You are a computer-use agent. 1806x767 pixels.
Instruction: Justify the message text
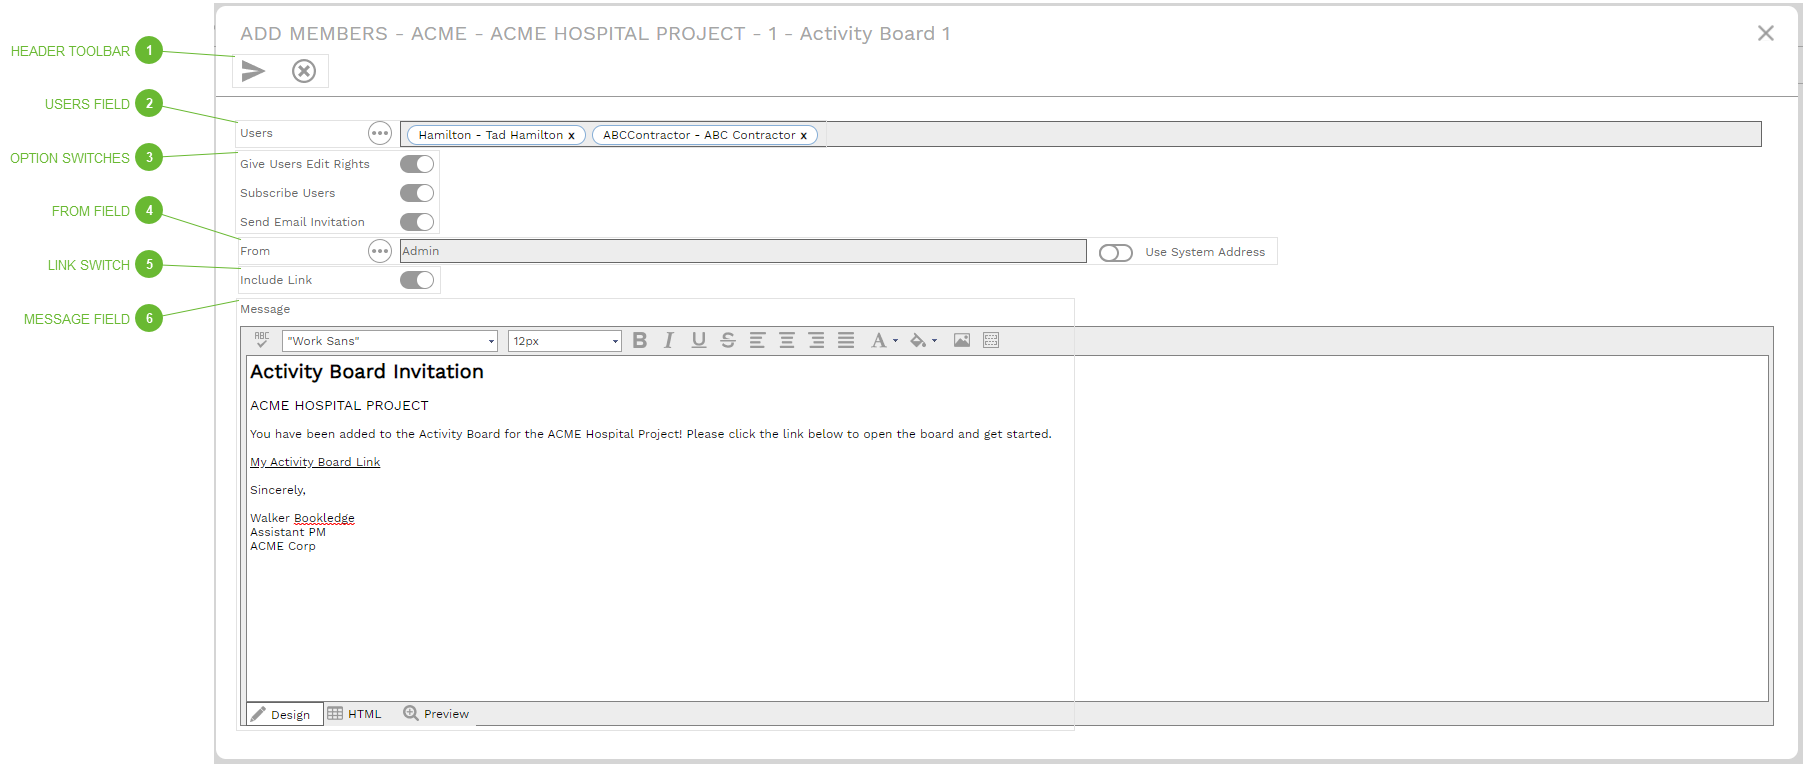tap(846, 340)
